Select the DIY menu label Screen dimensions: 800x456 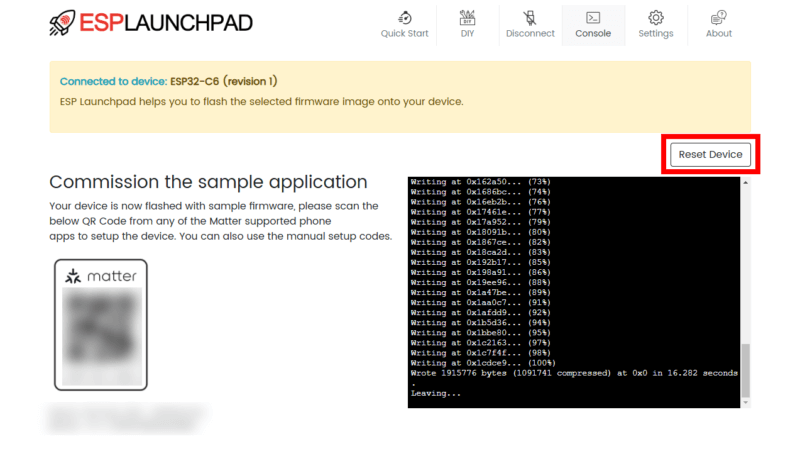click(x=467, y=34)
